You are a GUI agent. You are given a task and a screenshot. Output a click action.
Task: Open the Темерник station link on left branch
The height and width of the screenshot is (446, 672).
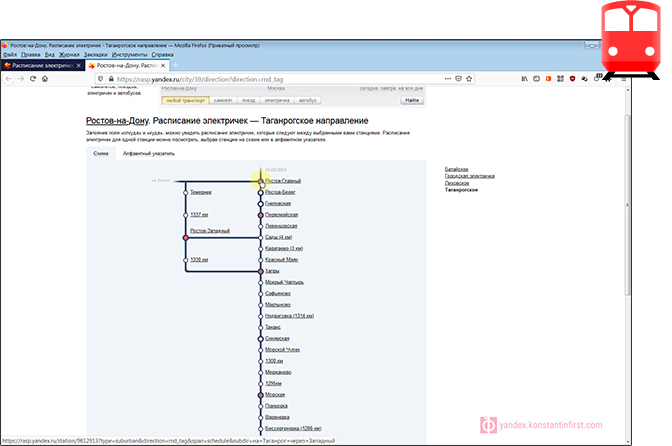[201, 192]
